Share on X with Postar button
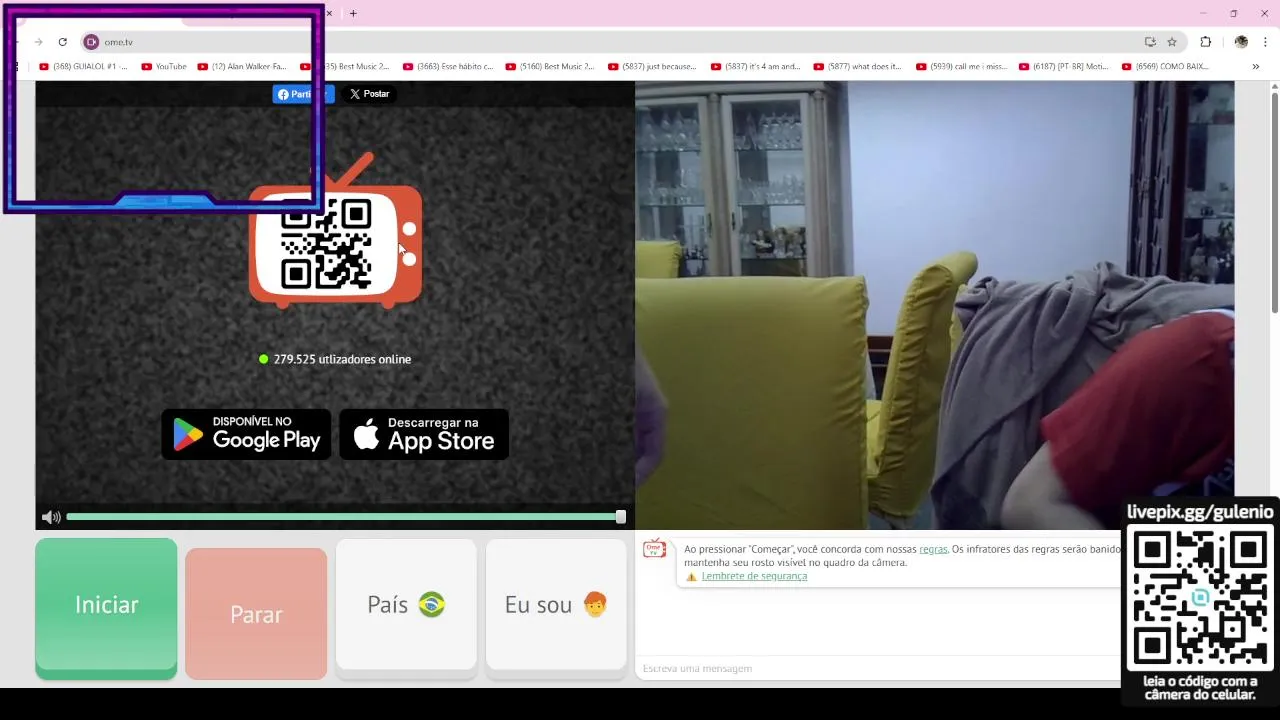Image resolution: width=1280 pixels, height=720 pixels. pos(369,94)
